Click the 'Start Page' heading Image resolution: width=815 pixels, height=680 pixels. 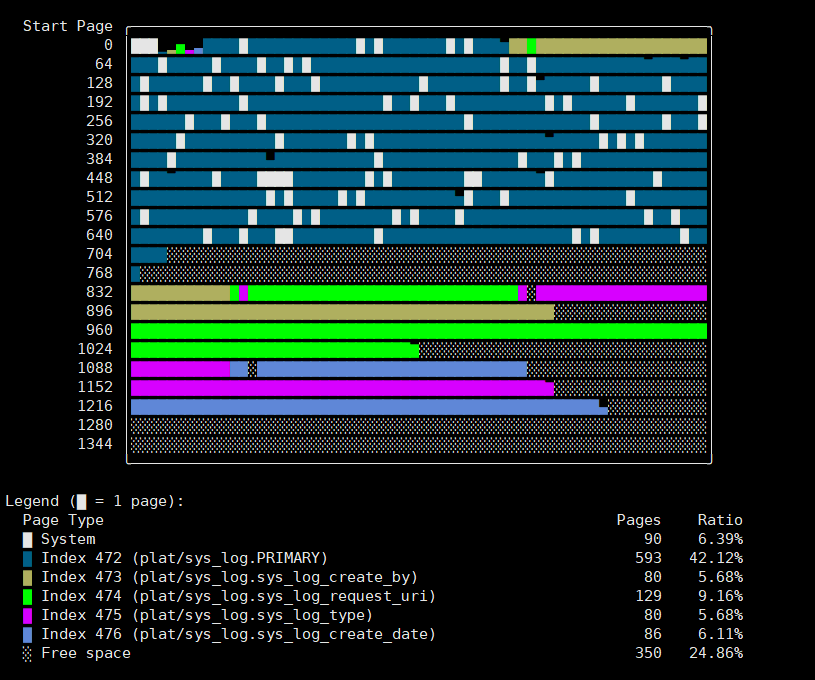[x=67, y=26]
